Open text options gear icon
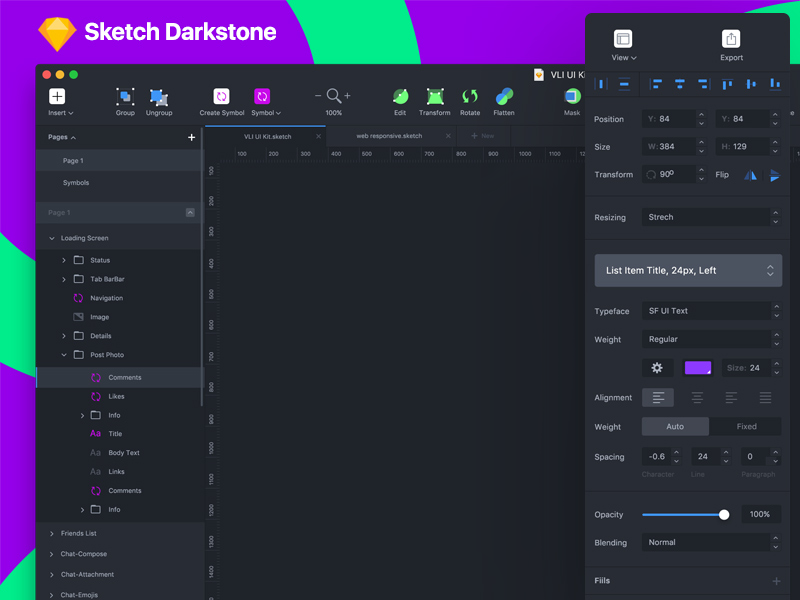This screenshot has height=600, width=800. tap(657, 368)
